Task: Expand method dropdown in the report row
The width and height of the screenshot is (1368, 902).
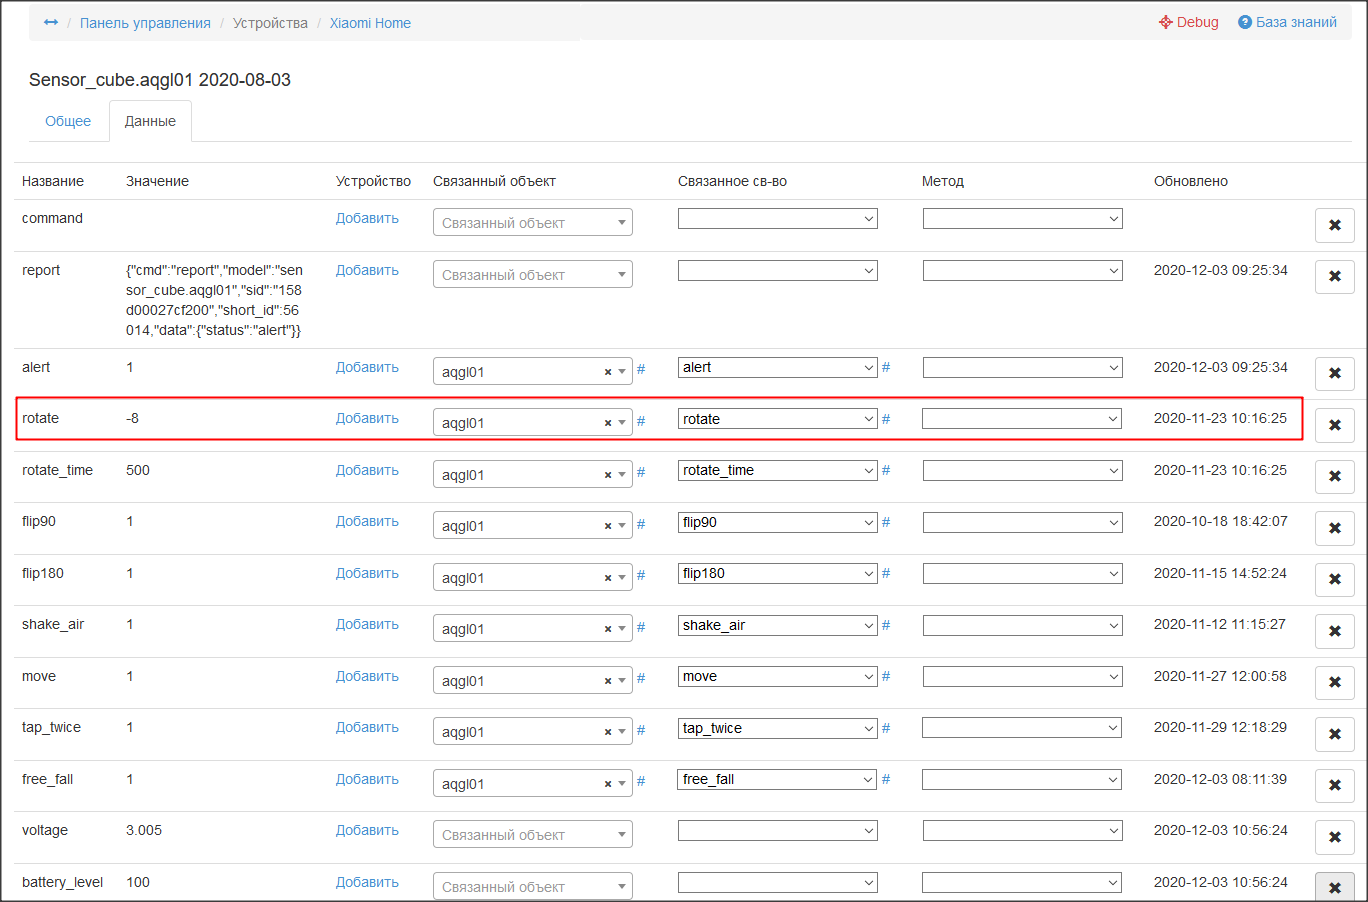Action: click(1022, 270)
